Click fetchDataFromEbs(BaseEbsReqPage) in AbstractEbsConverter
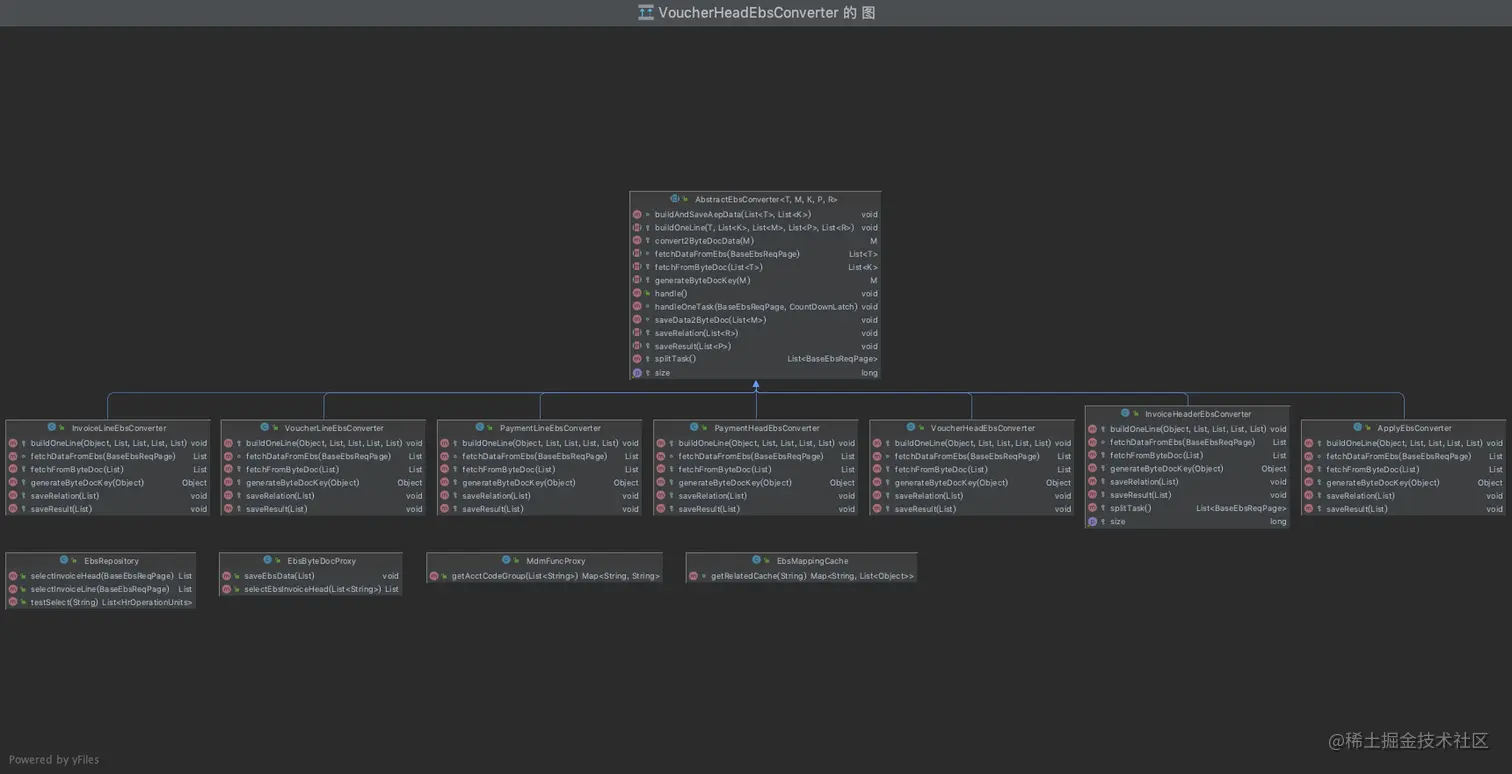The height and width of the screenshot is (774, 1512). pyautogui.click(x=727, y=254)
